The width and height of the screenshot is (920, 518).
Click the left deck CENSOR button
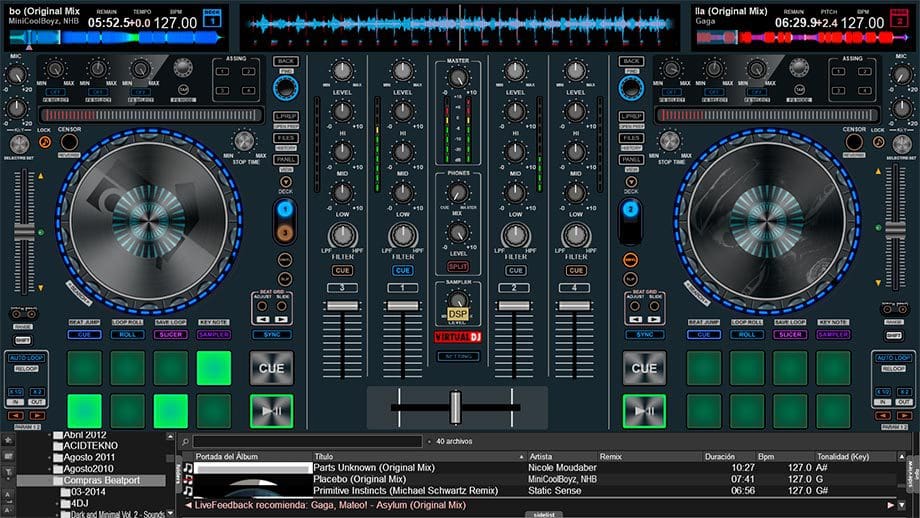click(x=69, y=141)
